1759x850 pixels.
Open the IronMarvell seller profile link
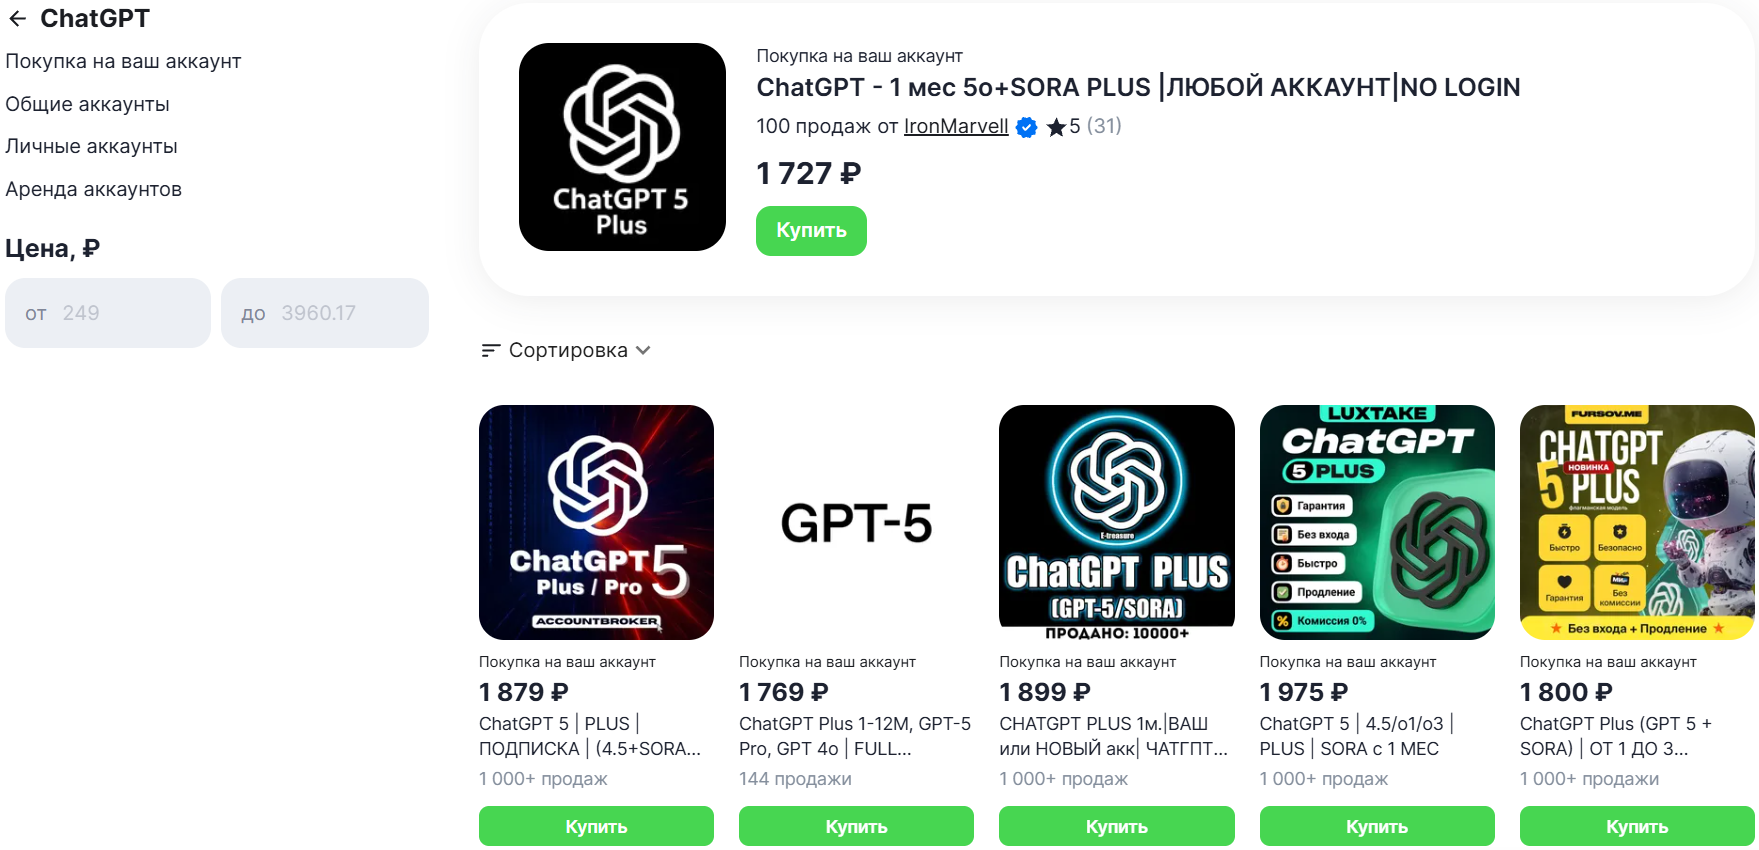[x=956, y=126]
